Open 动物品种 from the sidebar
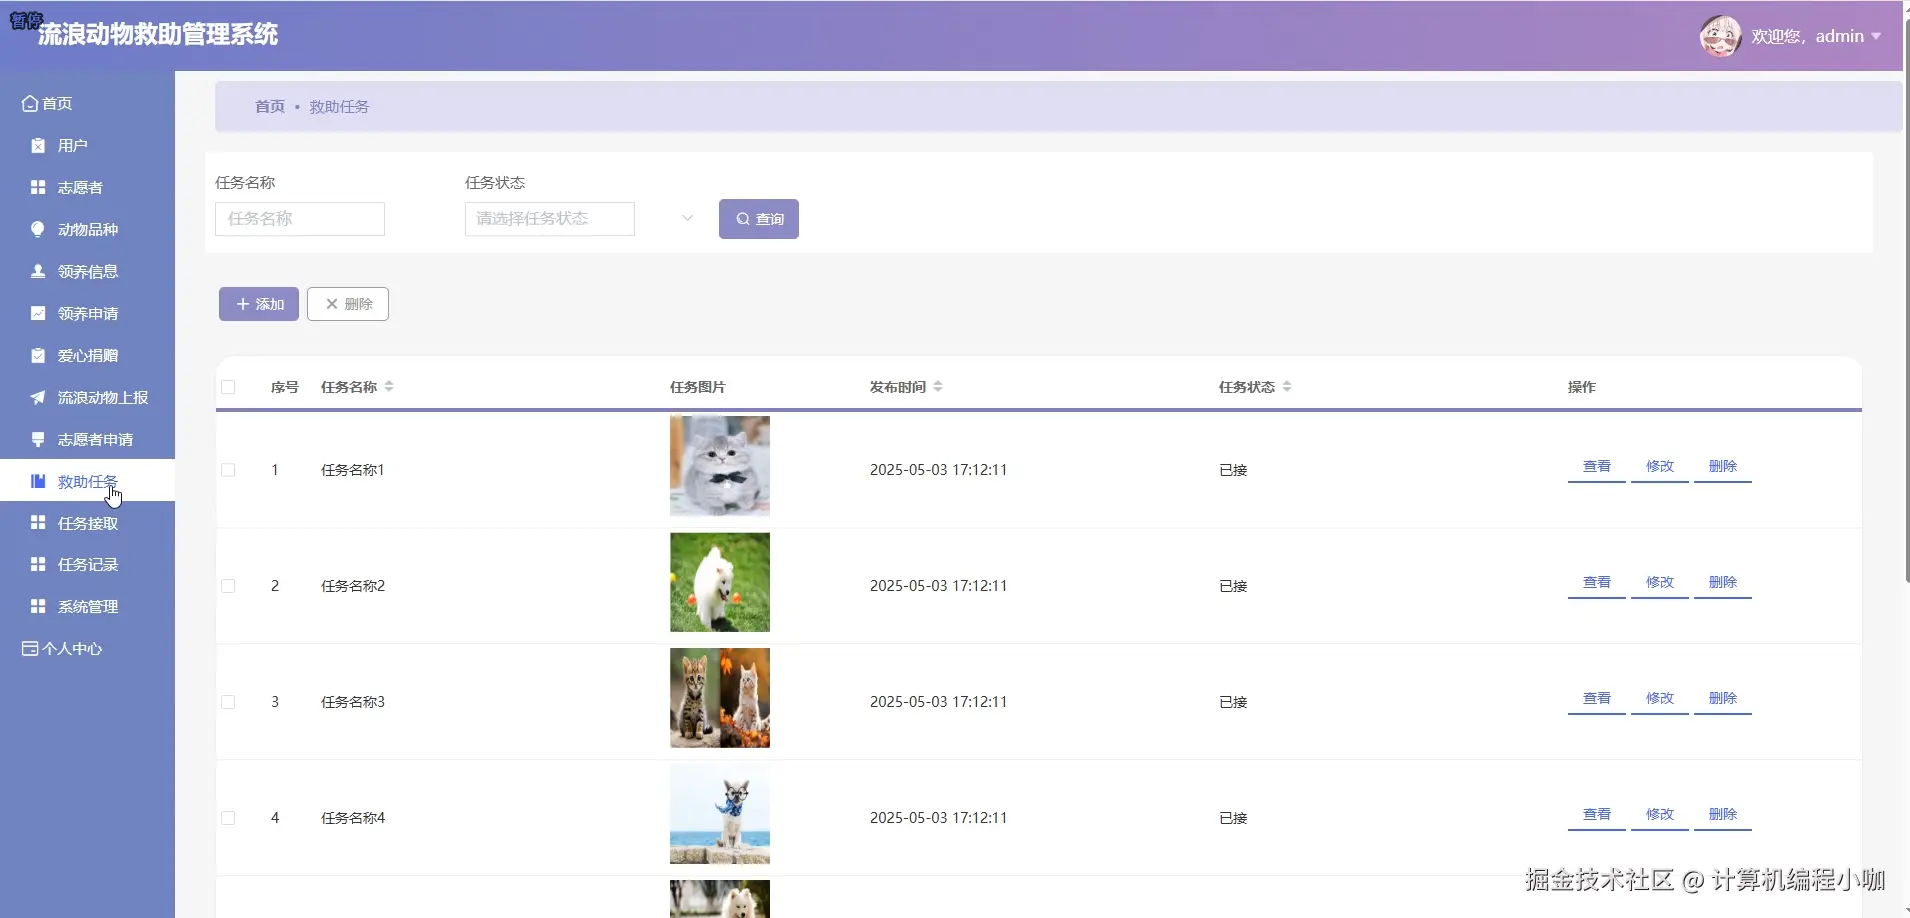The width and height of the screenshot is (1910, 918). (88, 230)
